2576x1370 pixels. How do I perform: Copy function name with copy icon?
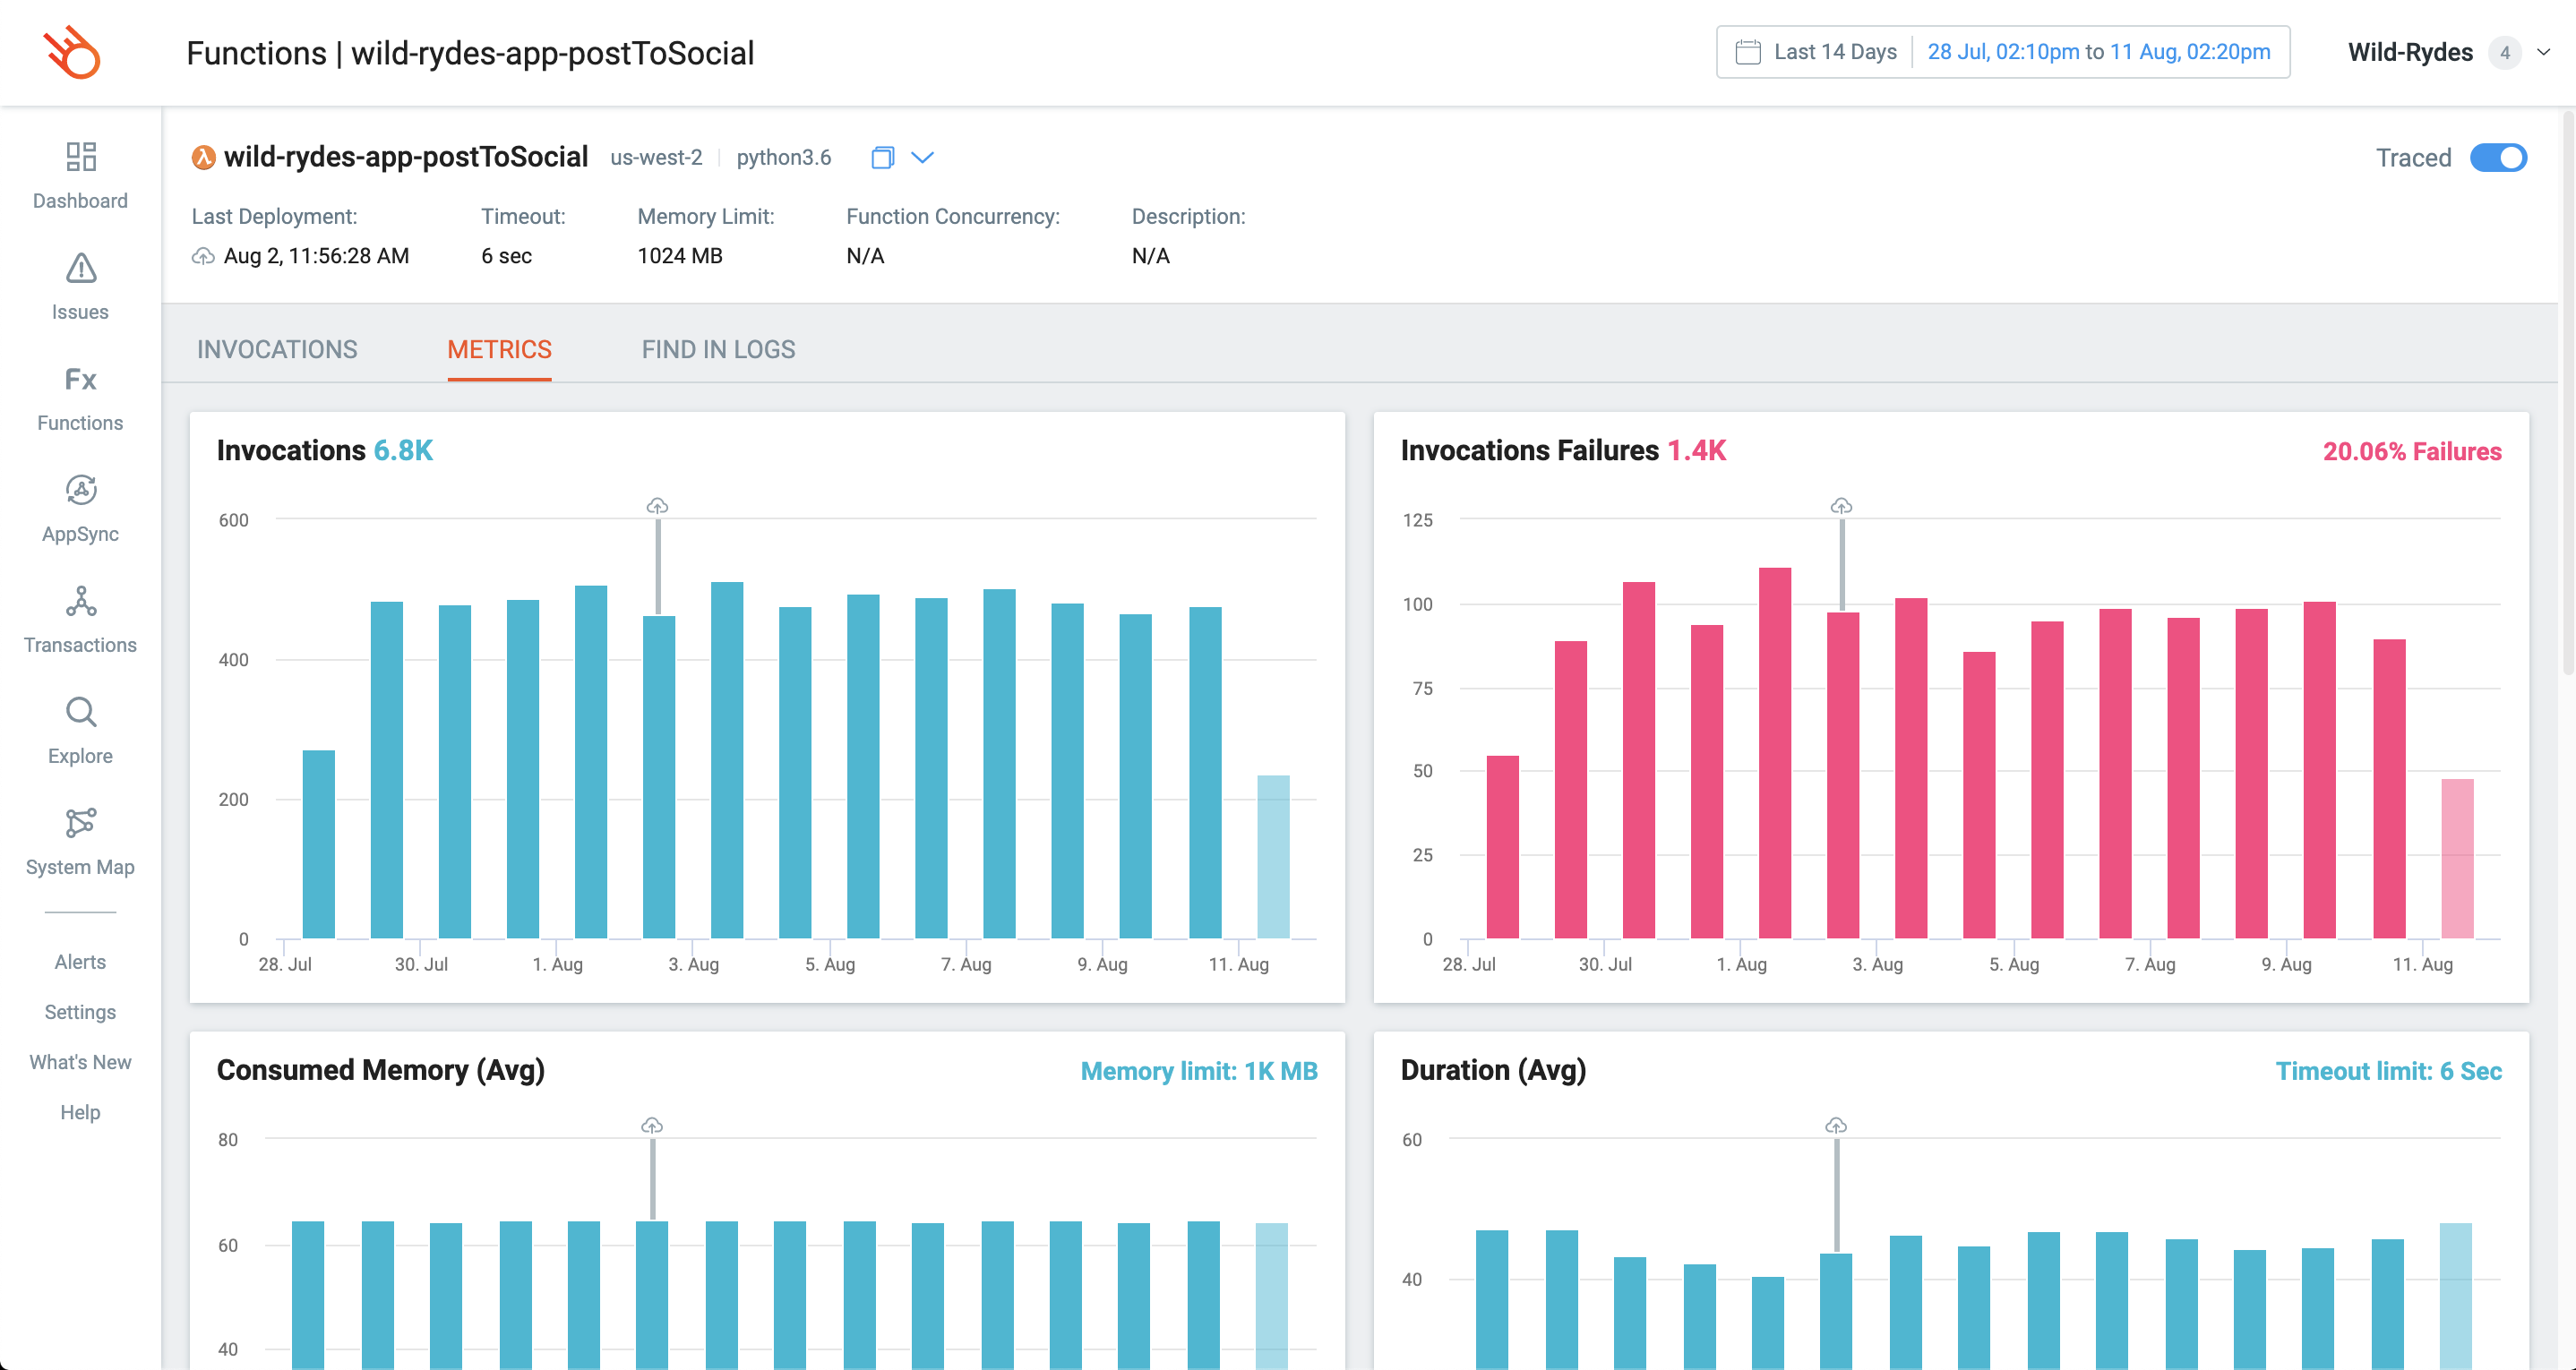point(882,158)
